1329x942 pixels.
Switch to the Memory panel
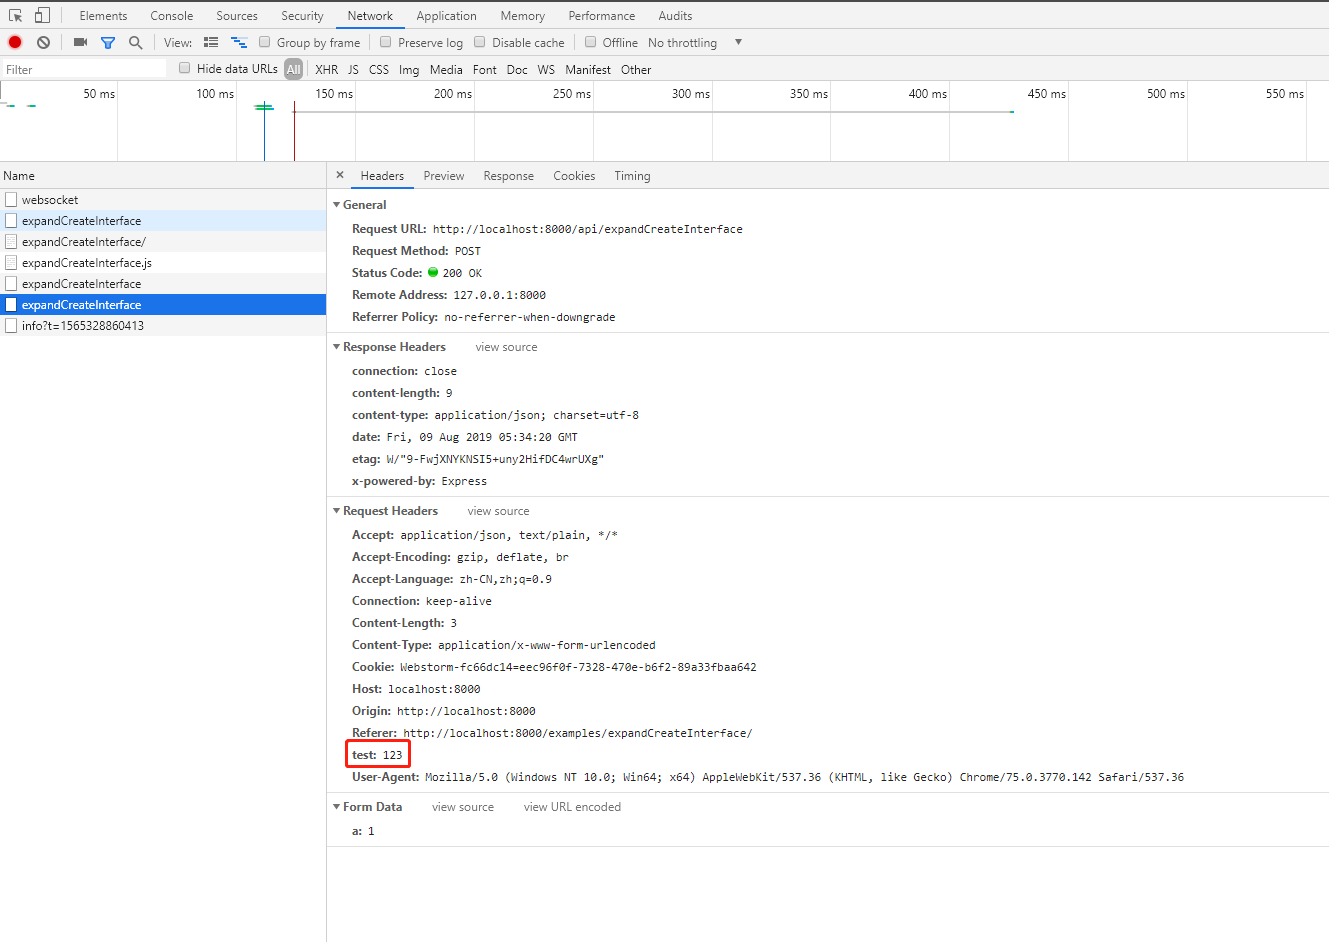pos(523,16)
